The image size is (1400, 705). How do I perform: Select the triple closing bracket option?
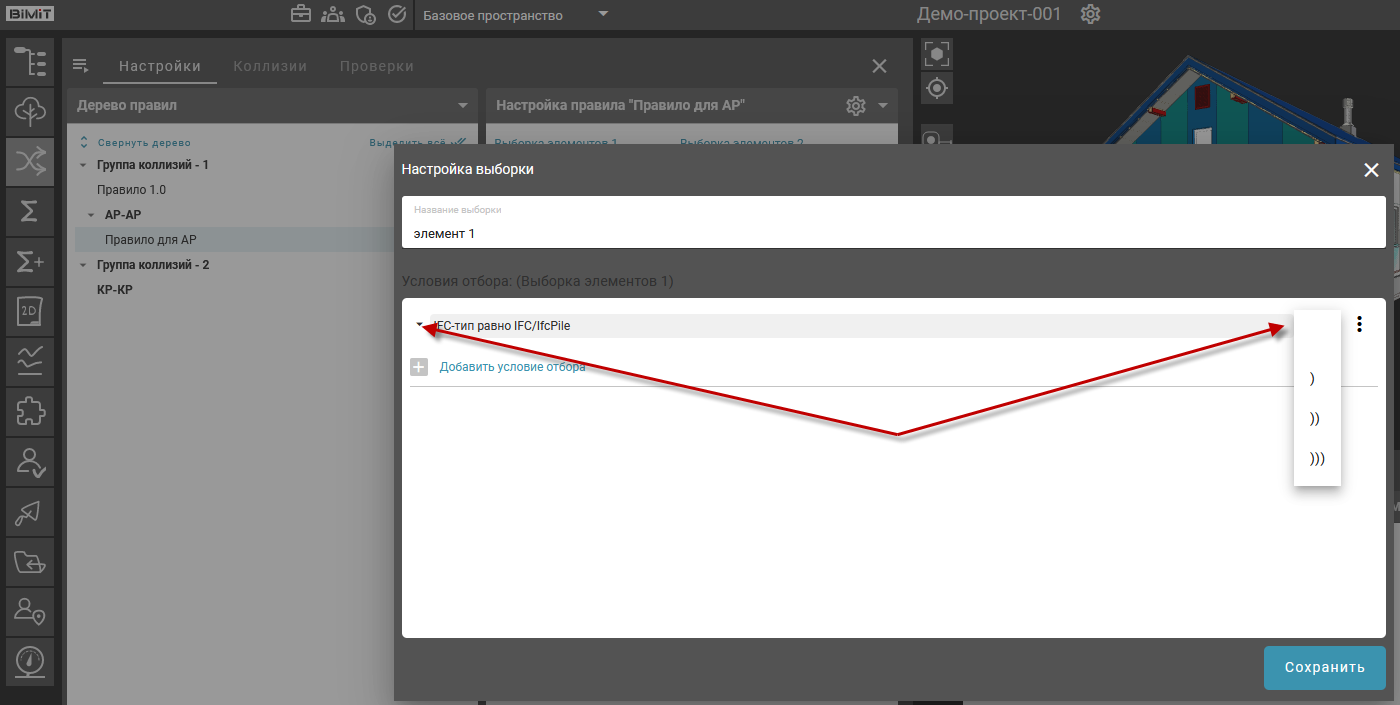point(1316,459)
